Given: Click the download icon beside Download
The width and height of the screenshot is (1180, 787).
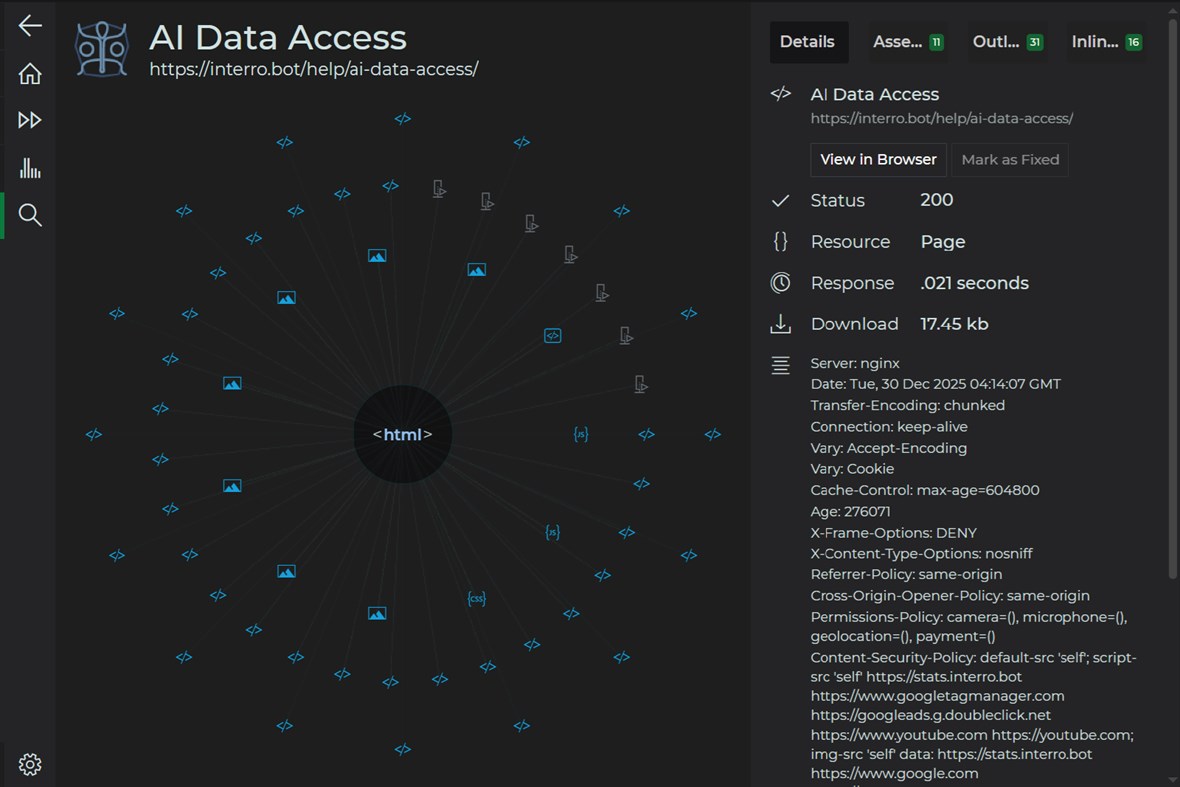Looking at the screenshot, I should point(781,324).
